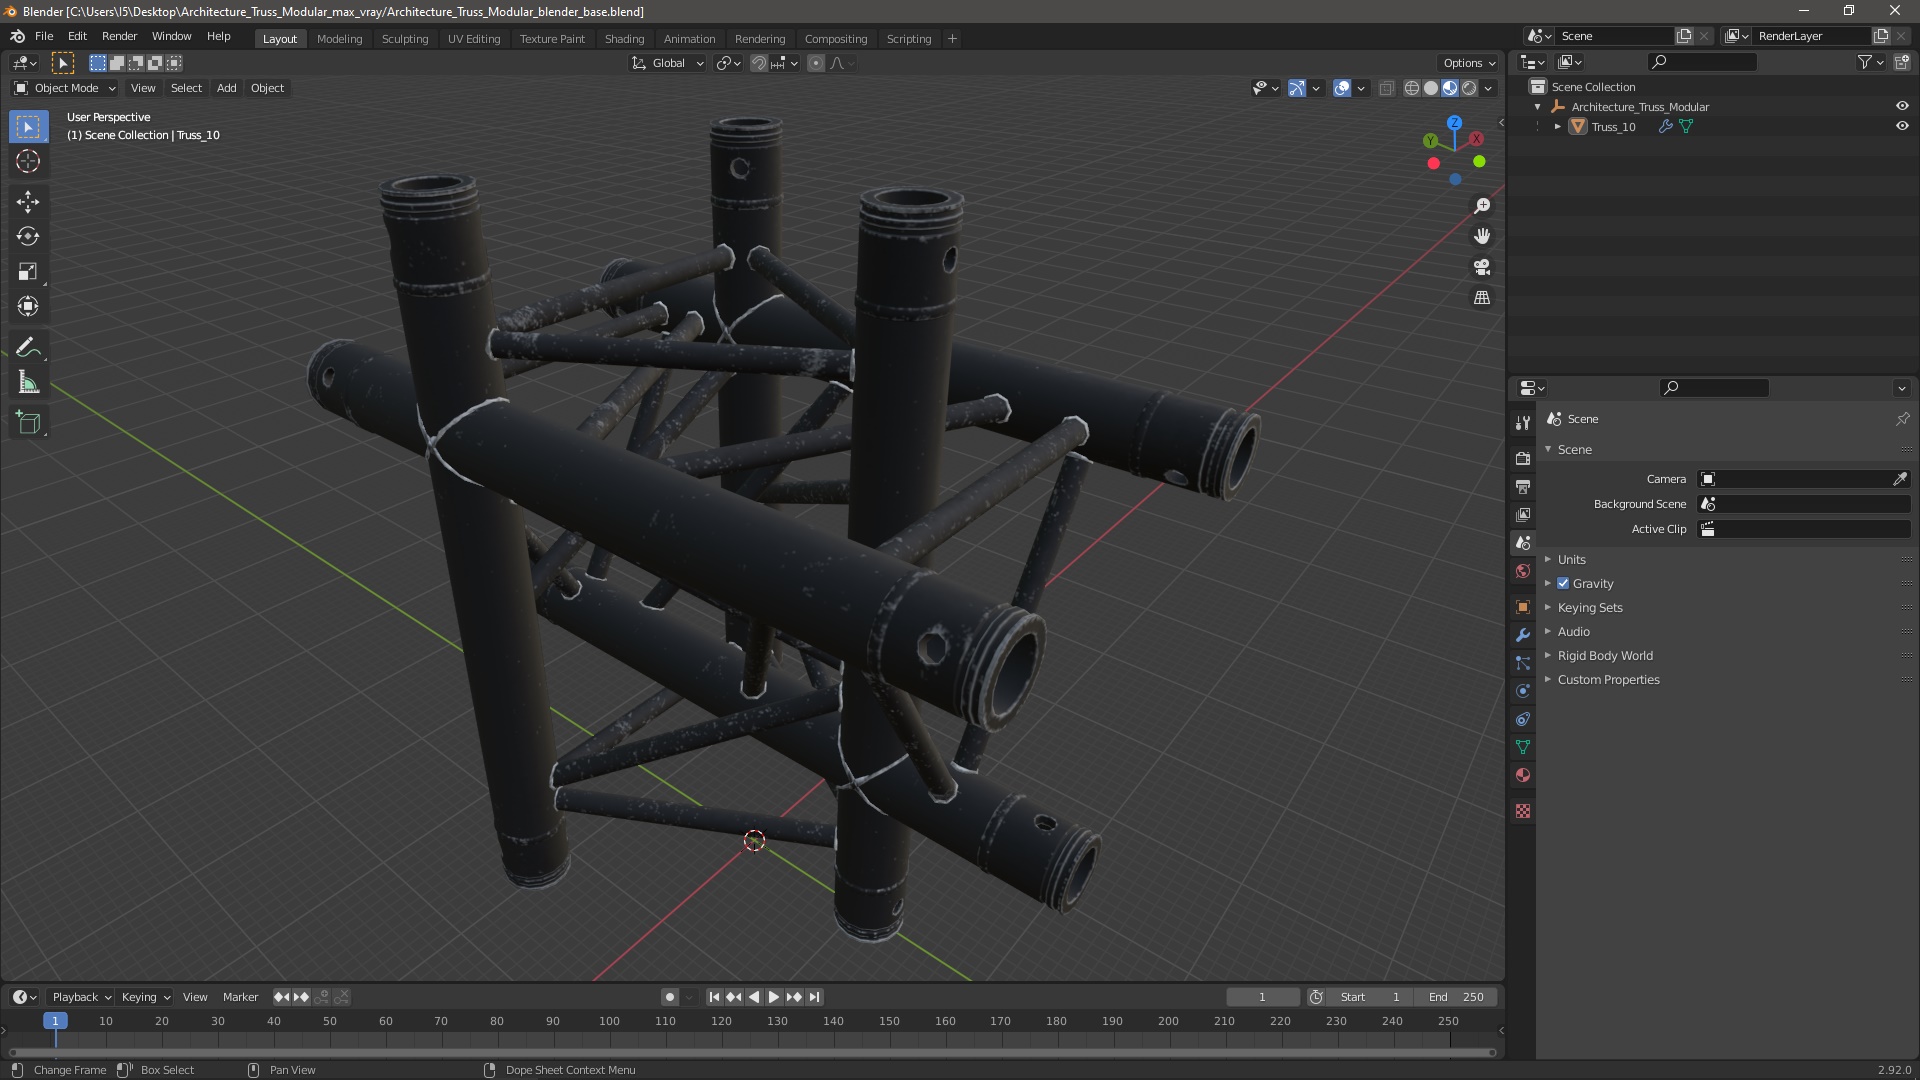Click the End frame field
This screenshot has width=1920, height=1080.
[x=1456, y=997]
